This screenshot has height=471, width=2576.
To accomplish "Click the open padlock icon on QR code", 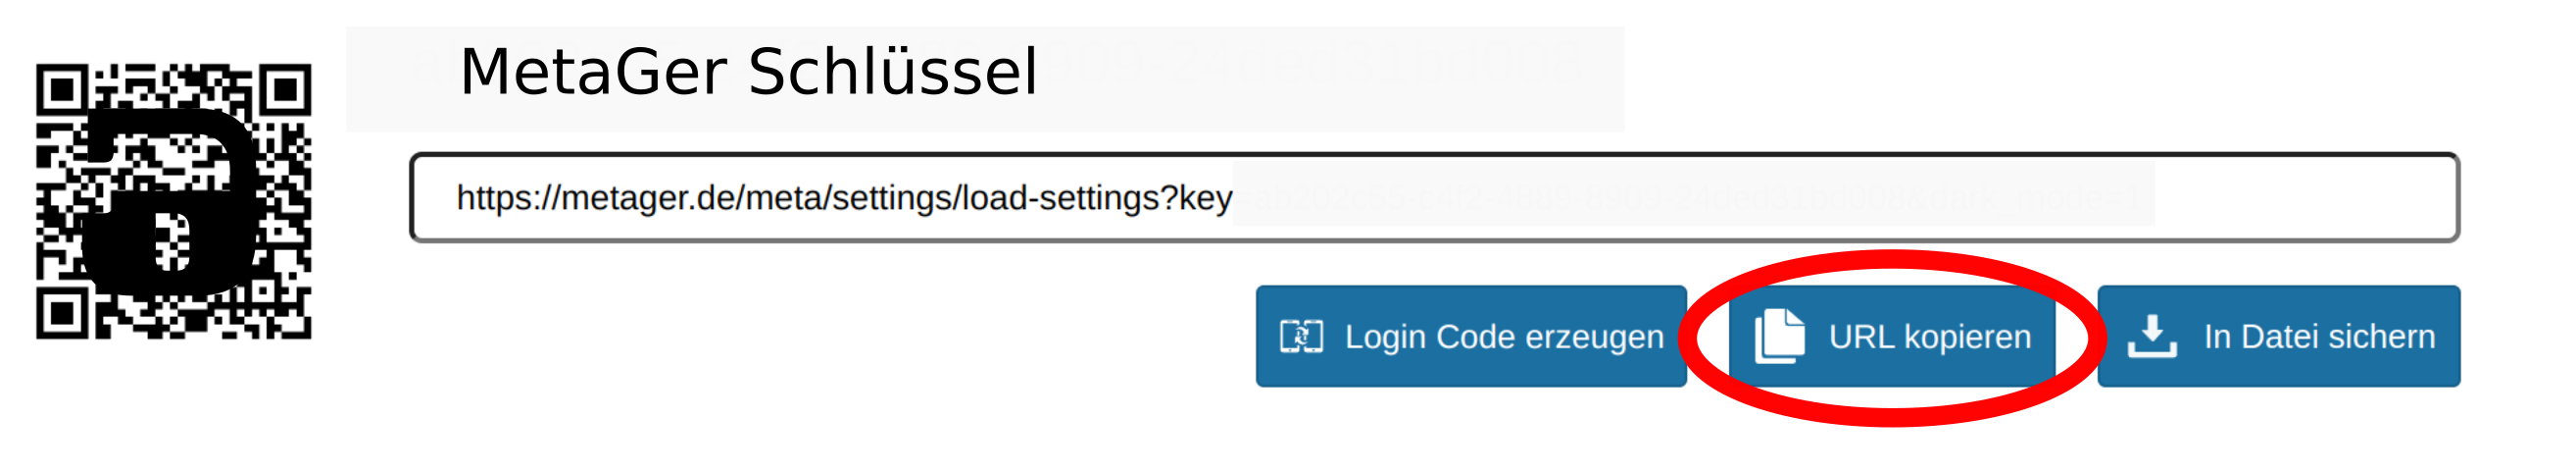I will click(x=165, y=200).
